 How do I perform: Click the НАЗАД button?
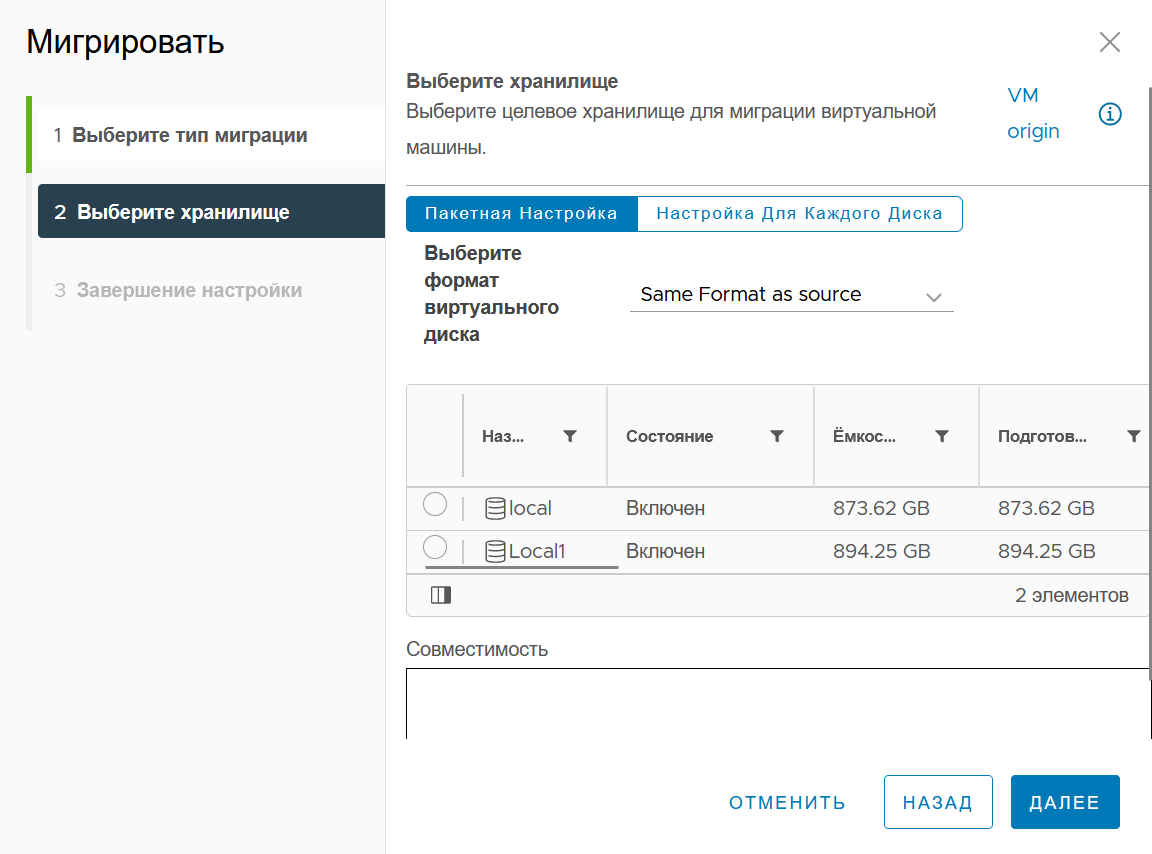[x=938, y=803]
